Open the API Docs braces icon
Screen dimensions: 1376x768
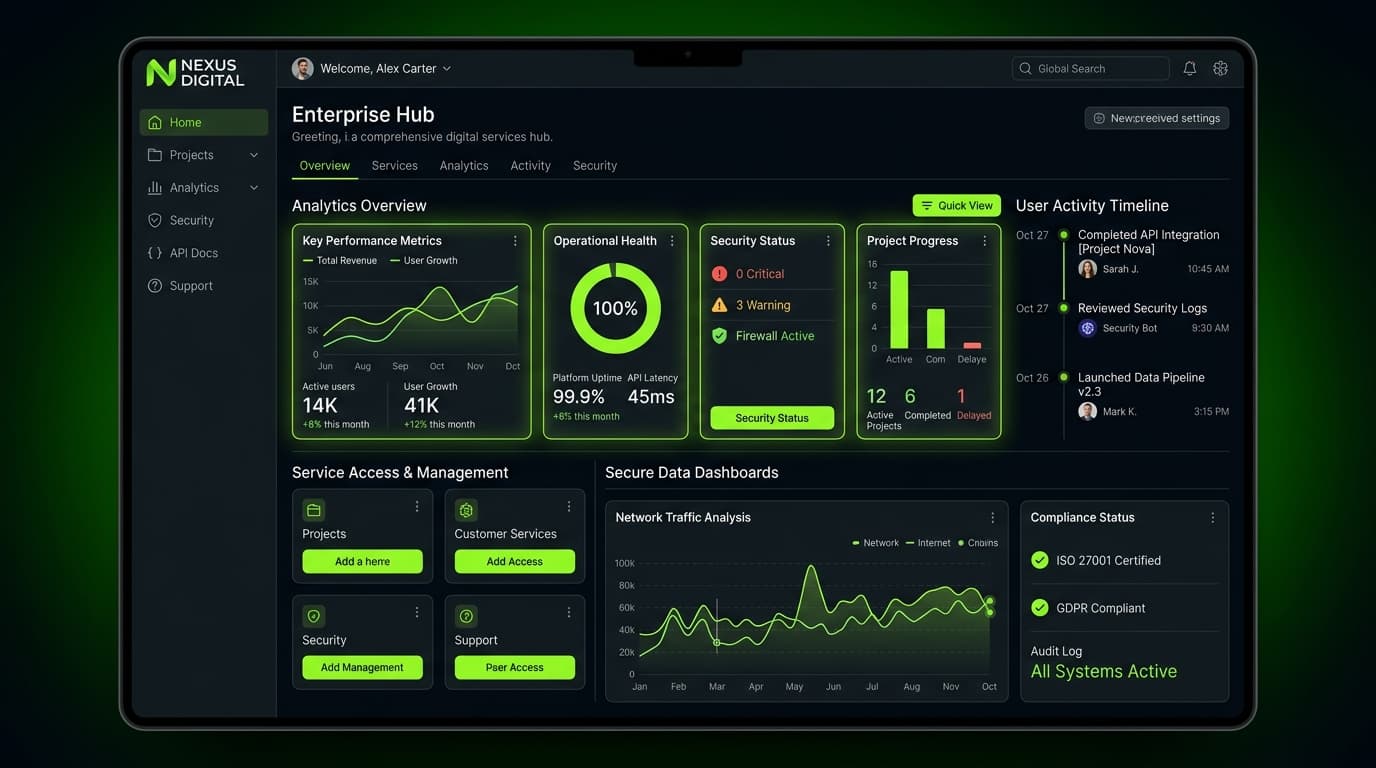tap(154, 253)
